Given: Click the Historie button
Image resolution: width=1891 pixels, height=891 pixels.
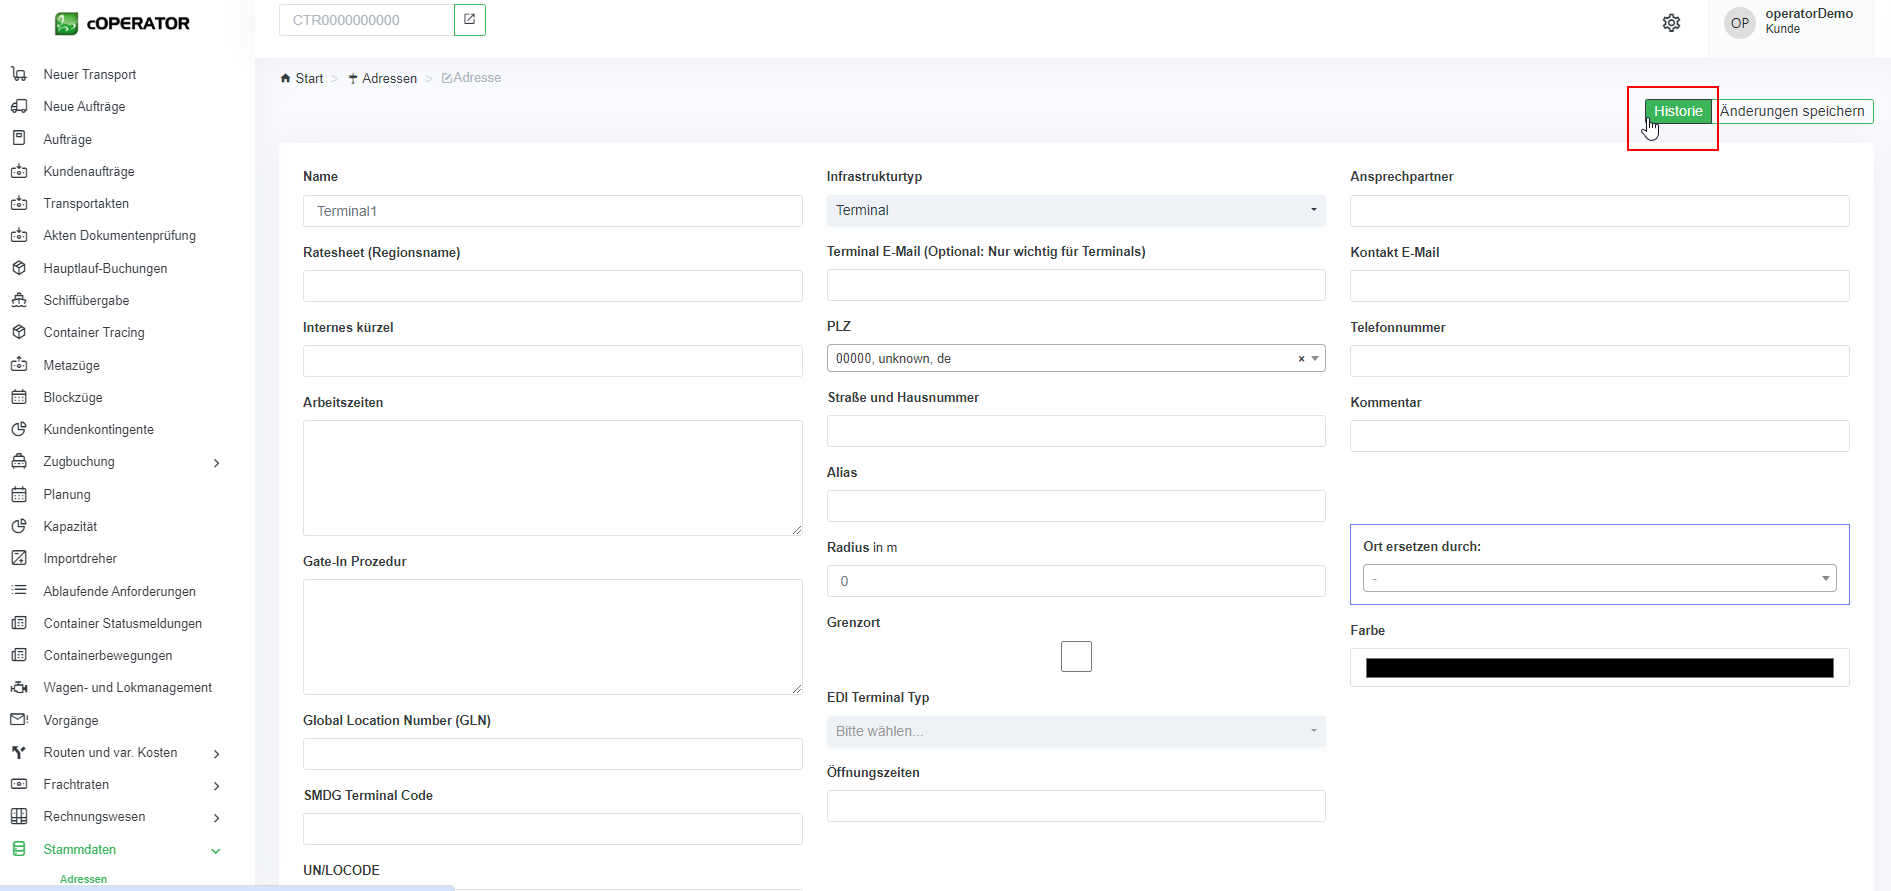Looking at the screenshot, I should click(x=1677, y=111).
